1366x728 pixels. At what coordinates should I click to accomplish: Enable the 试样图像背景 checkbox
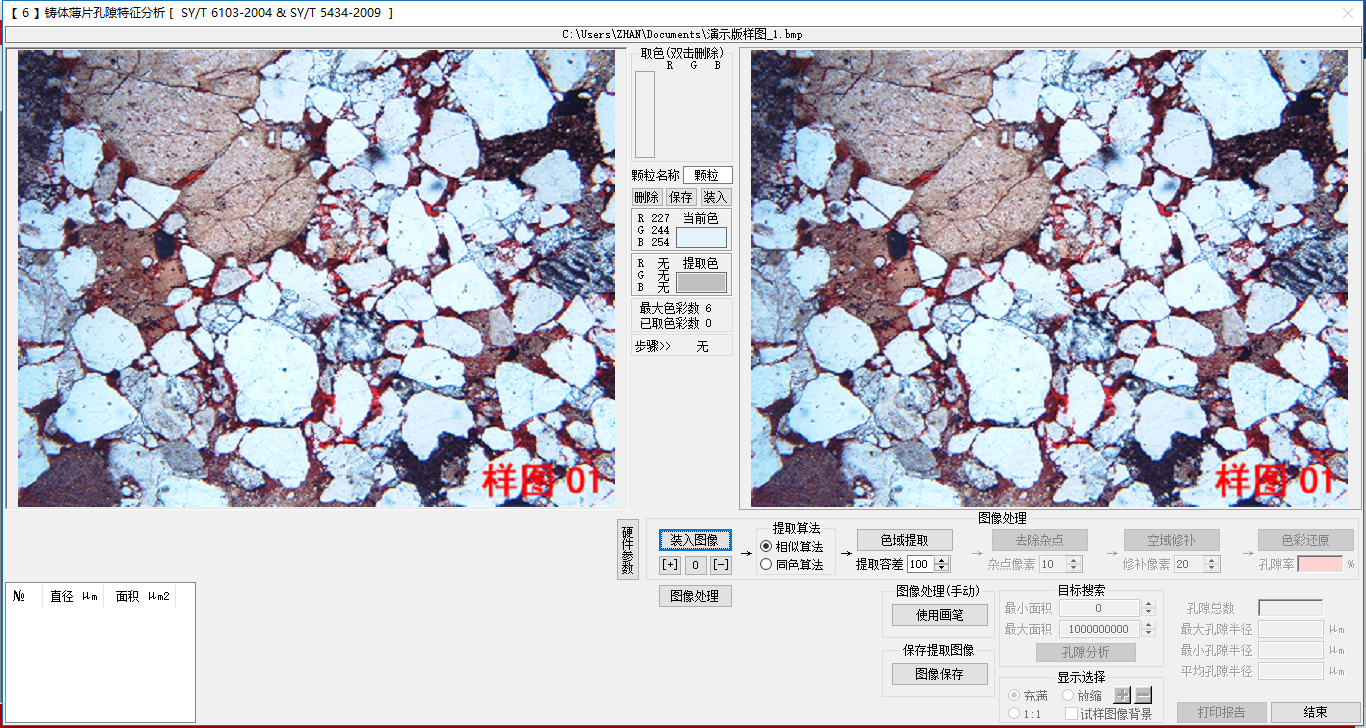pos(1072,714)
